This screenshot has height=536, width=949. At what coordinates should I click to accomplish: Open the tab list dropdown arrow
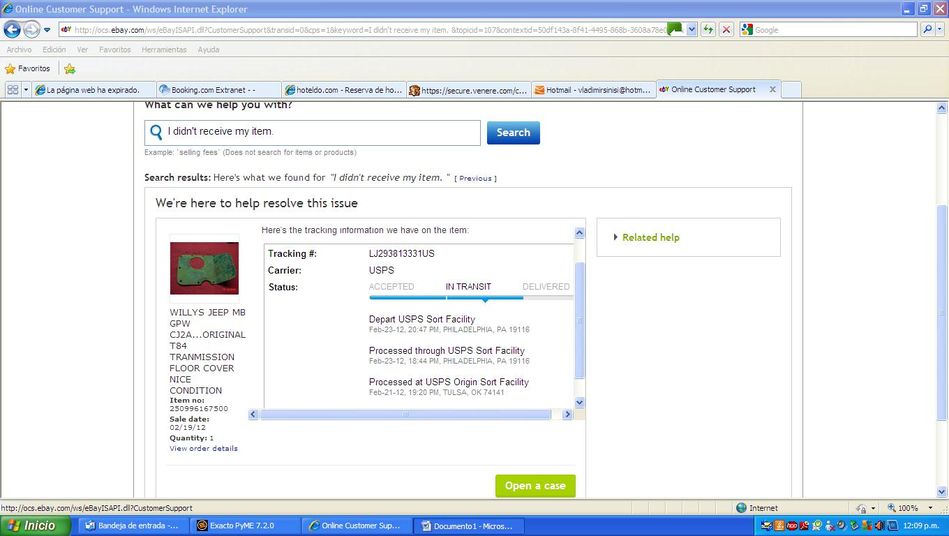(x=26, y=90)
